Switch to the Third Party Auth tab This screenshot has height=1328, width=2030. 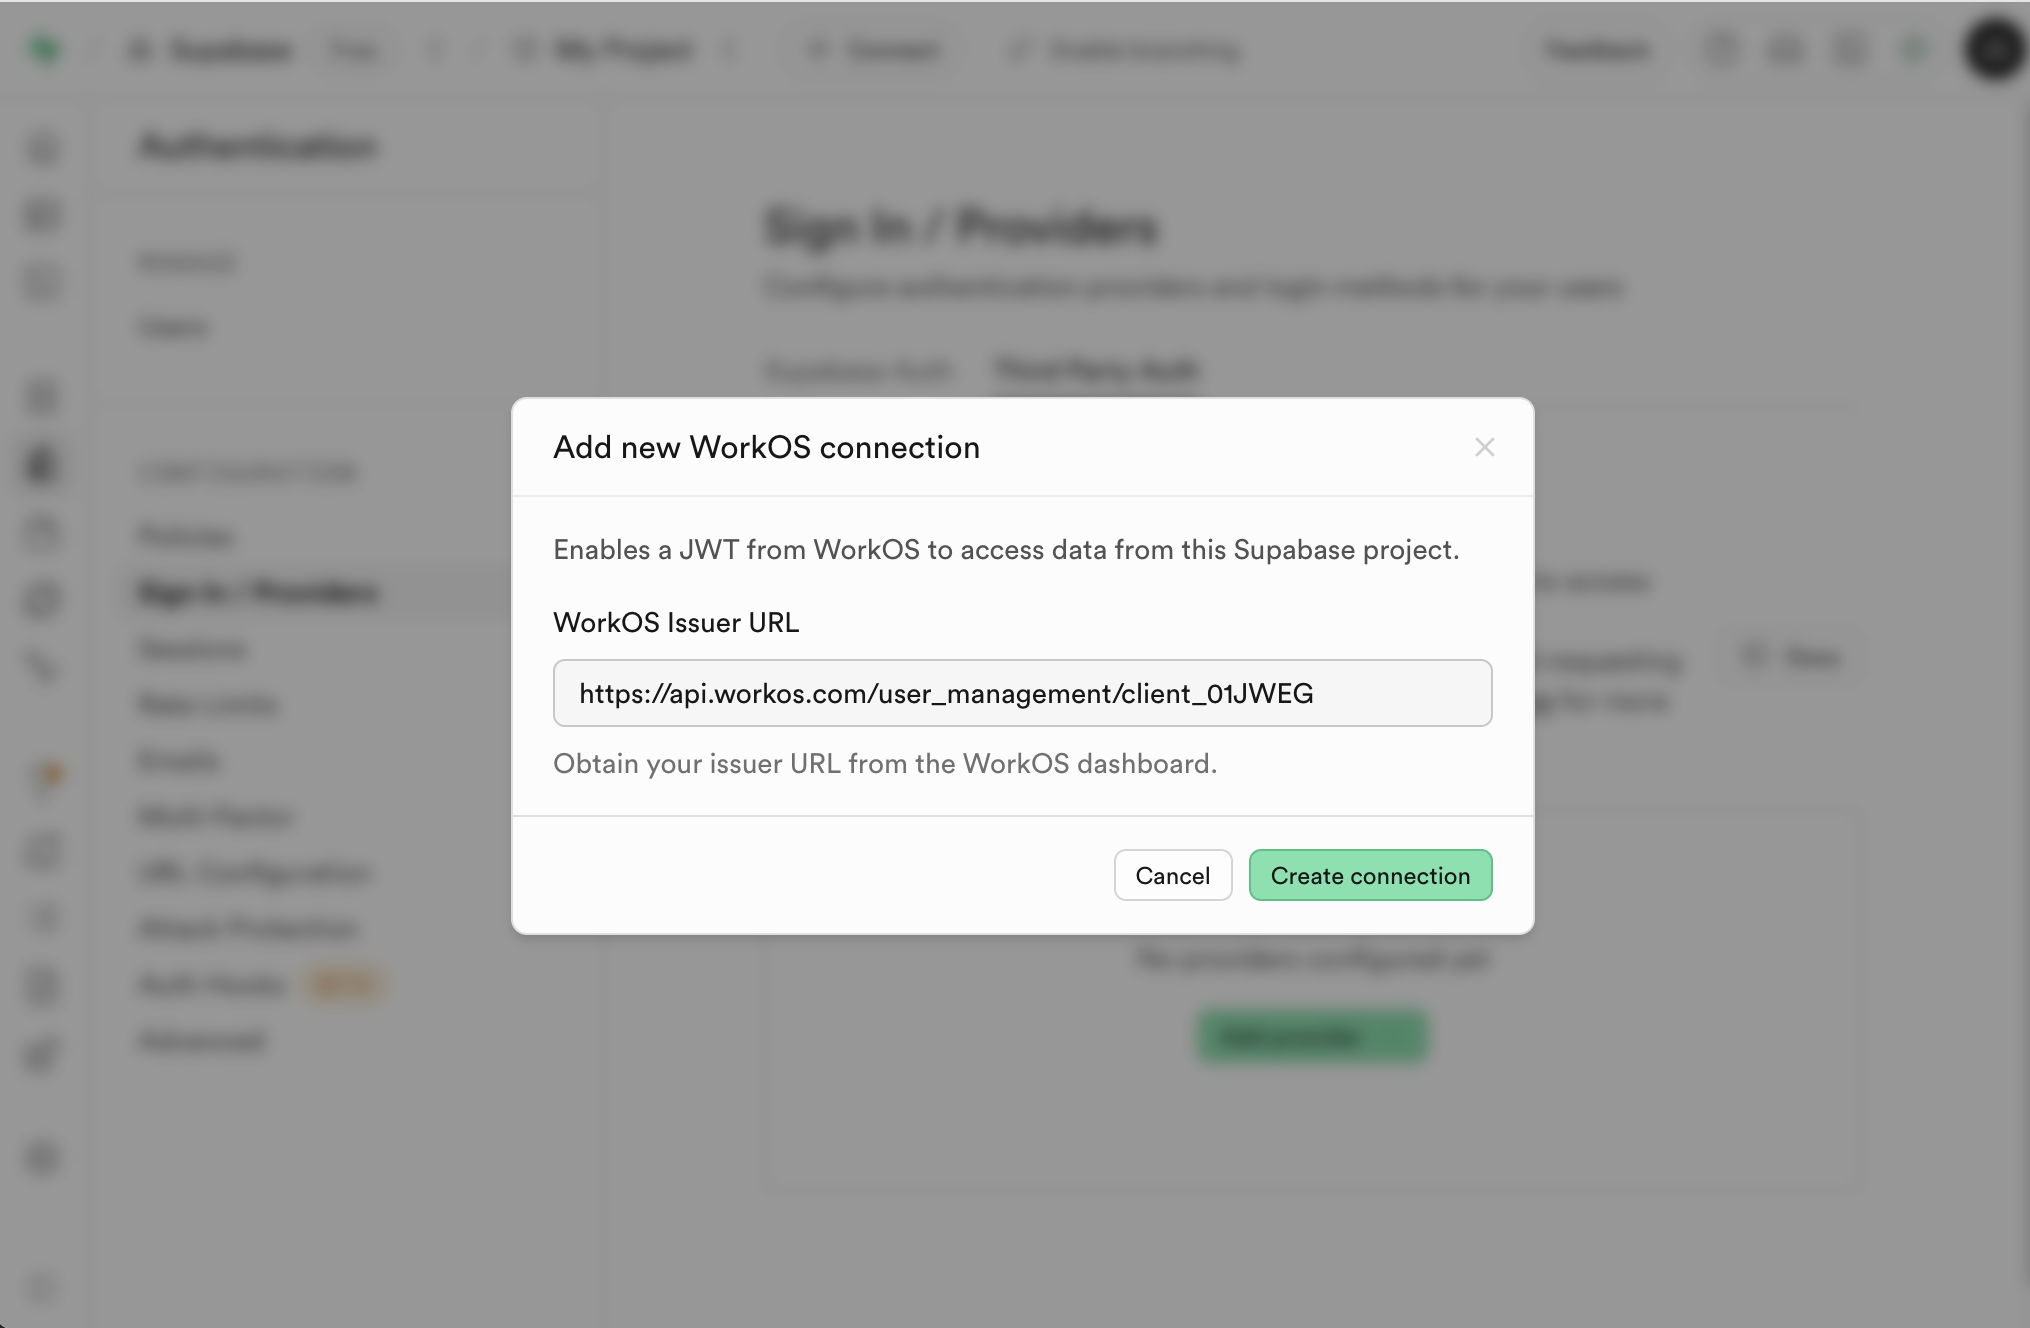point(1093,371)
